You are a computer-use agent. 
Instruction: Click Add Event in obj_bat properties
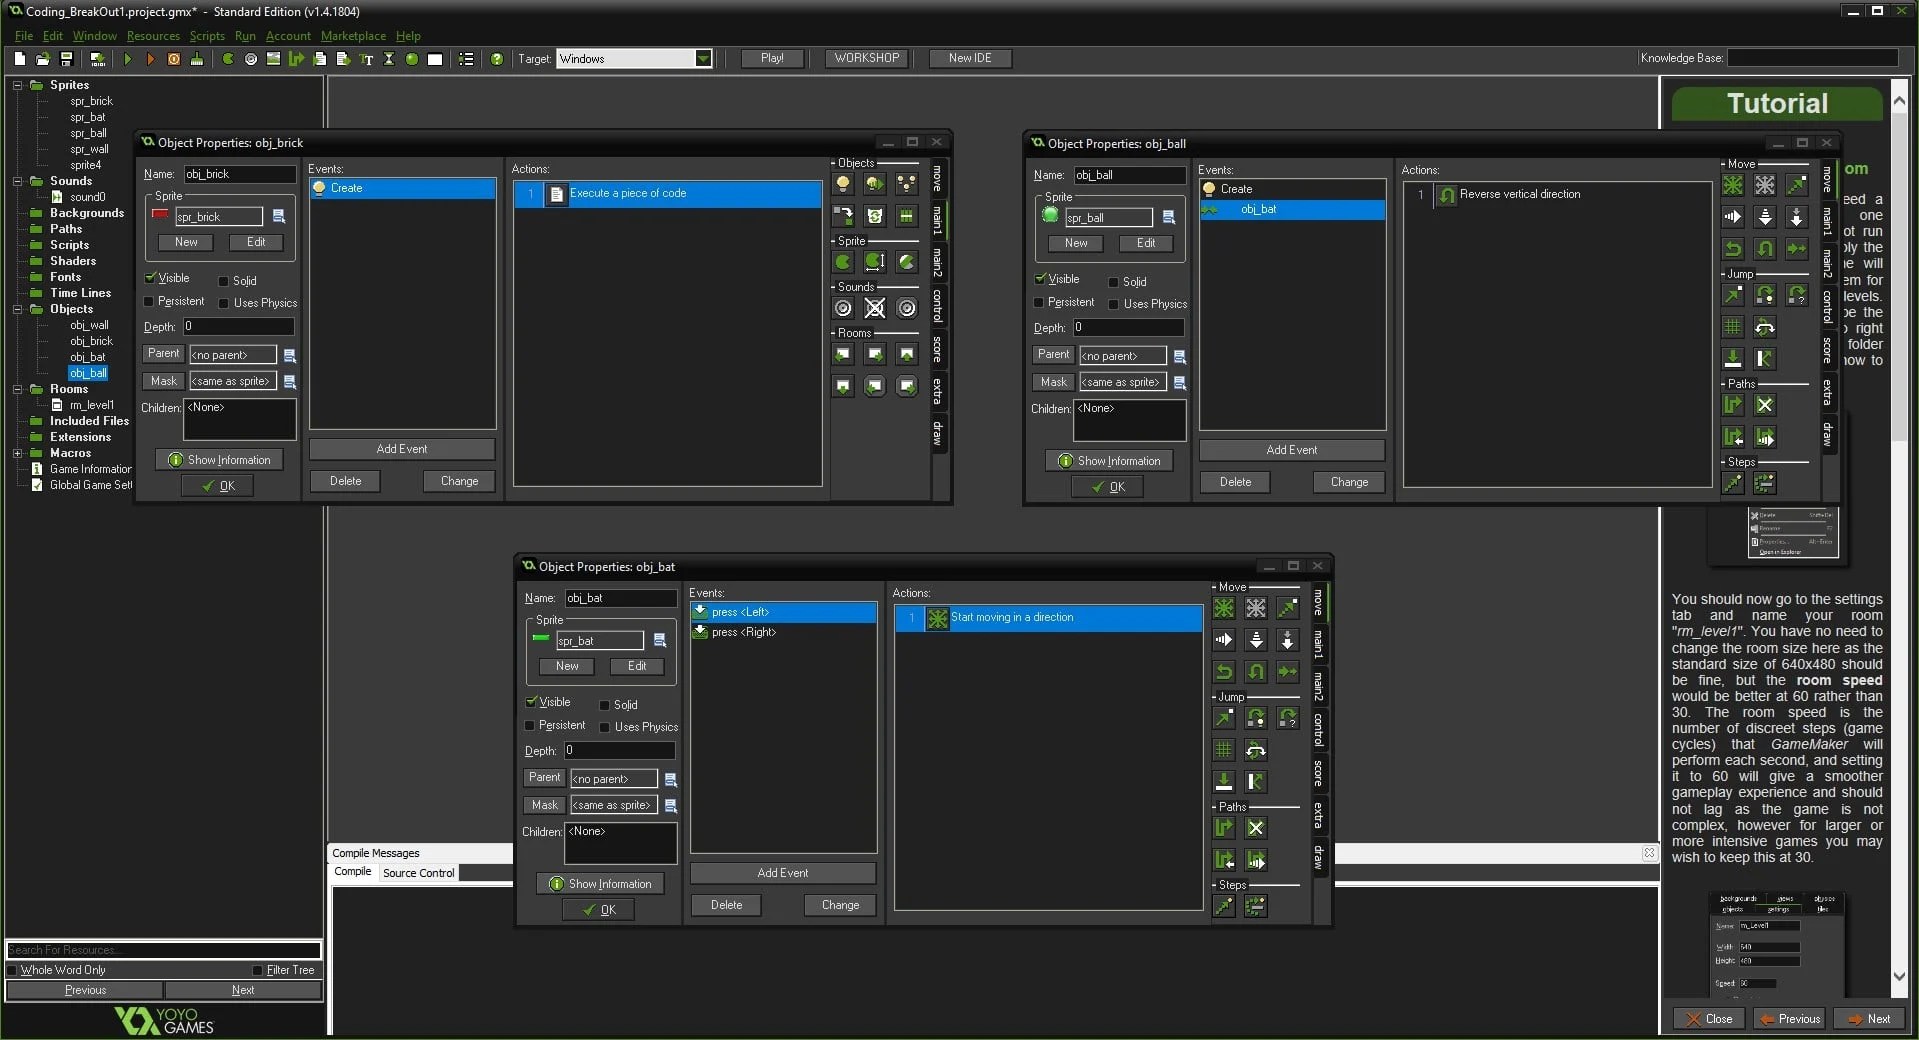[781, 873]
